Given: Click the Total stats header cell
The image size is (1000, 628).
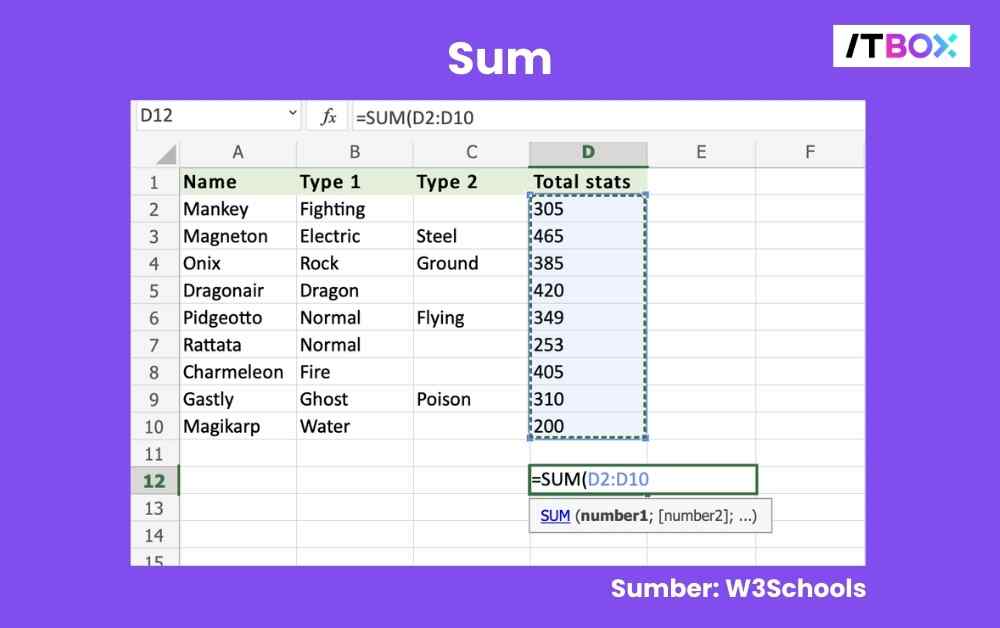Looking at the screenshot, I should (x=588, y=182).
